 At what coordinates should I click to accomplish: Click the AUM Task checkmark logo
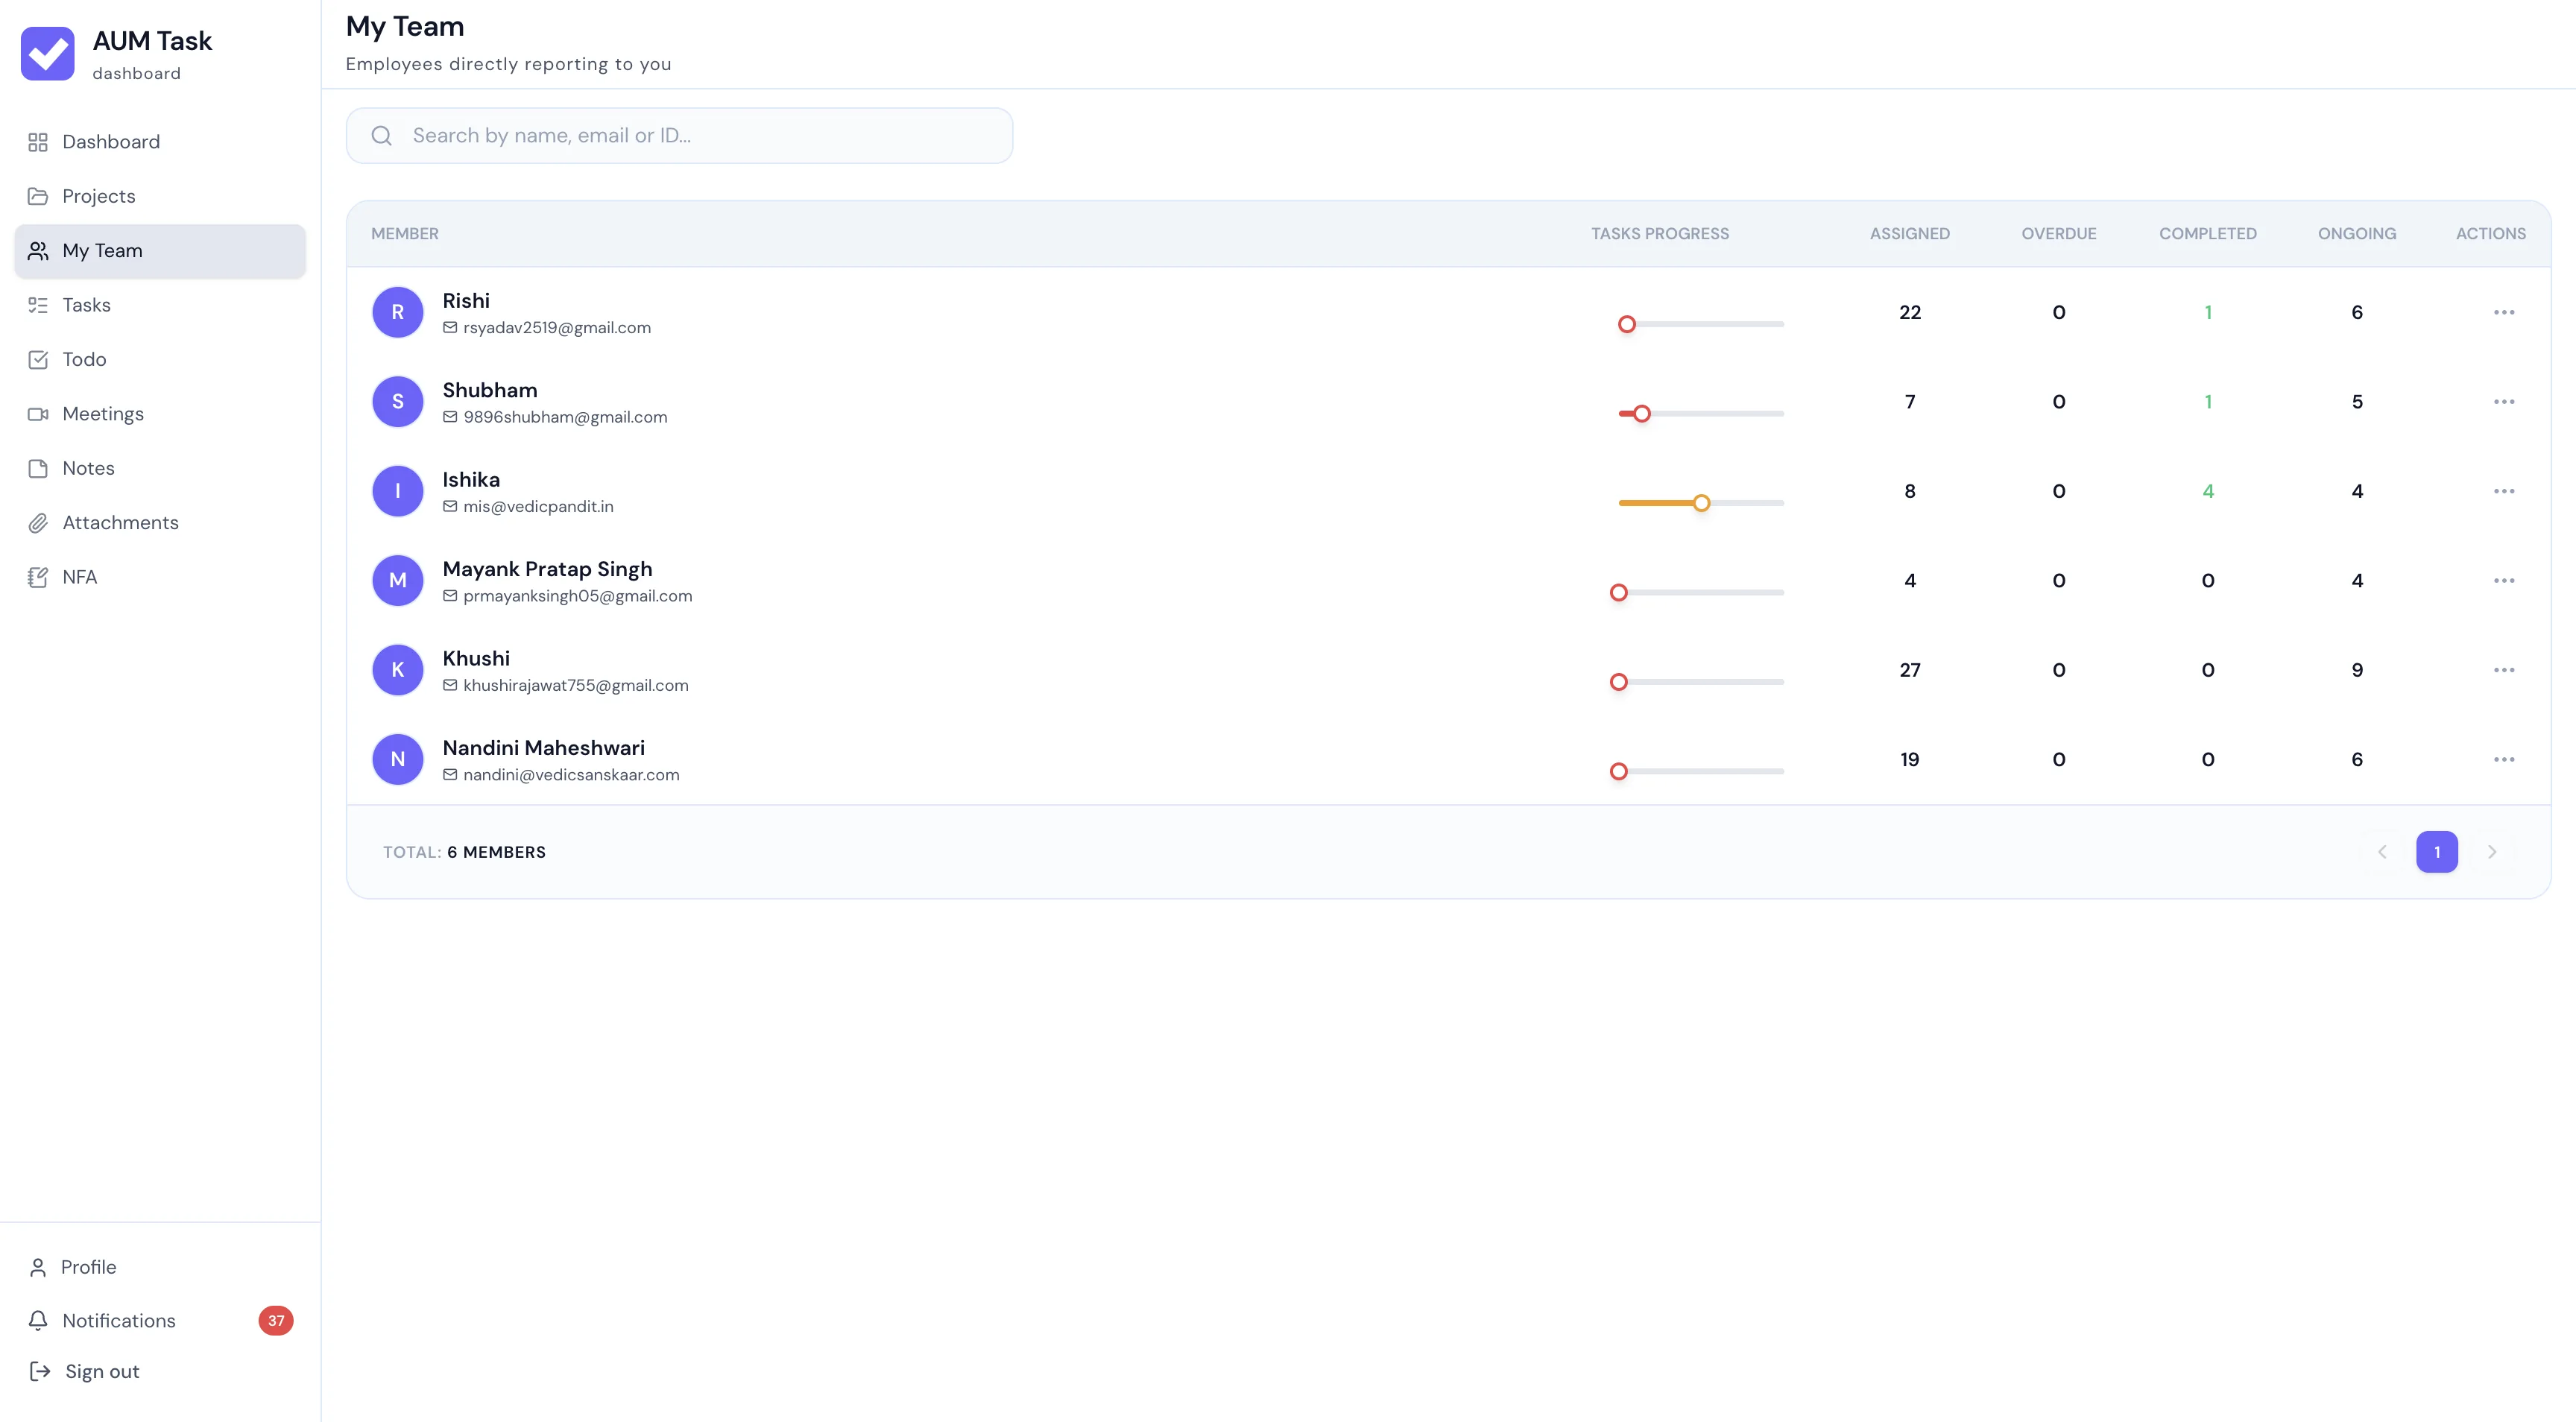[47, 53]
